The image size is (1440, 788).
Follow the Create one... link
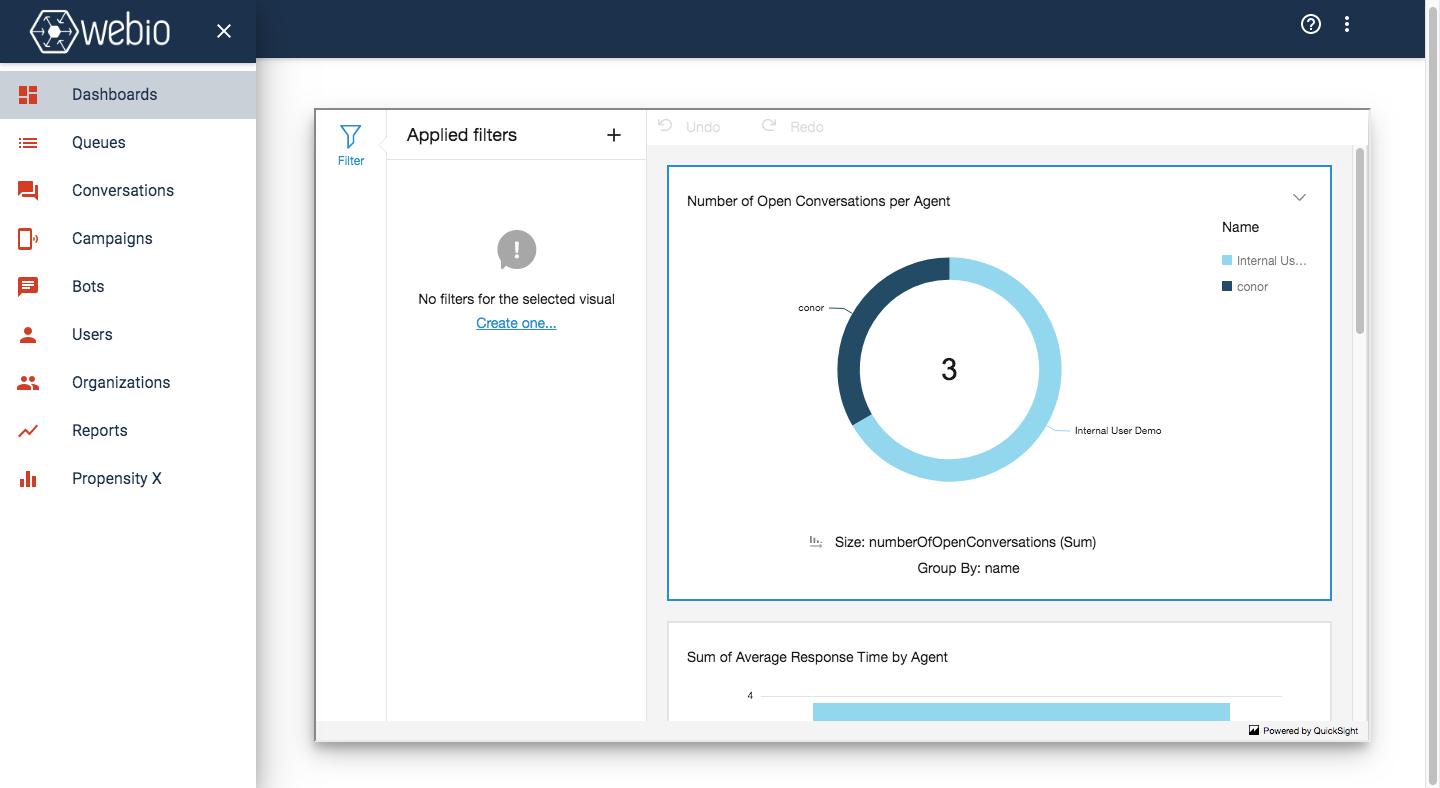tap(516, 323)
